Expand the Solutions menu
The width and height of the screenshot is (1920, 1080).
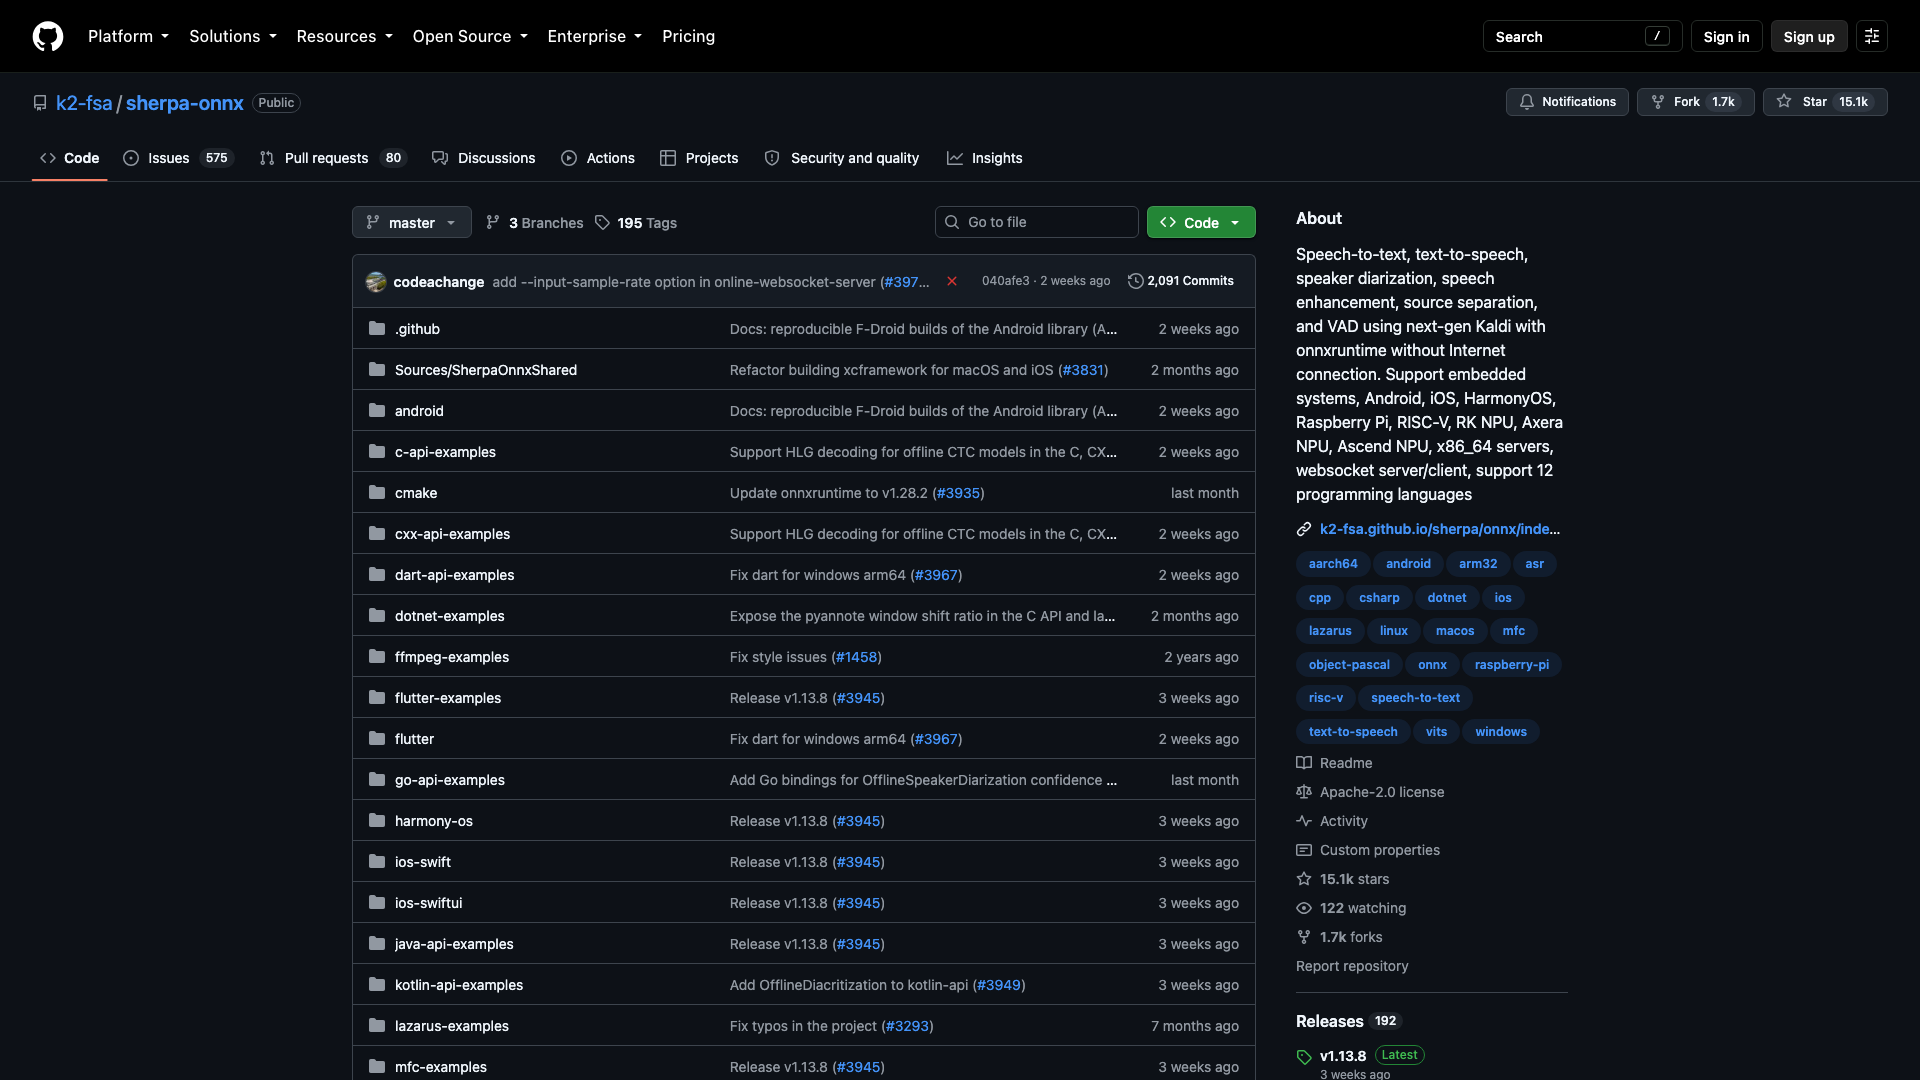233,36
